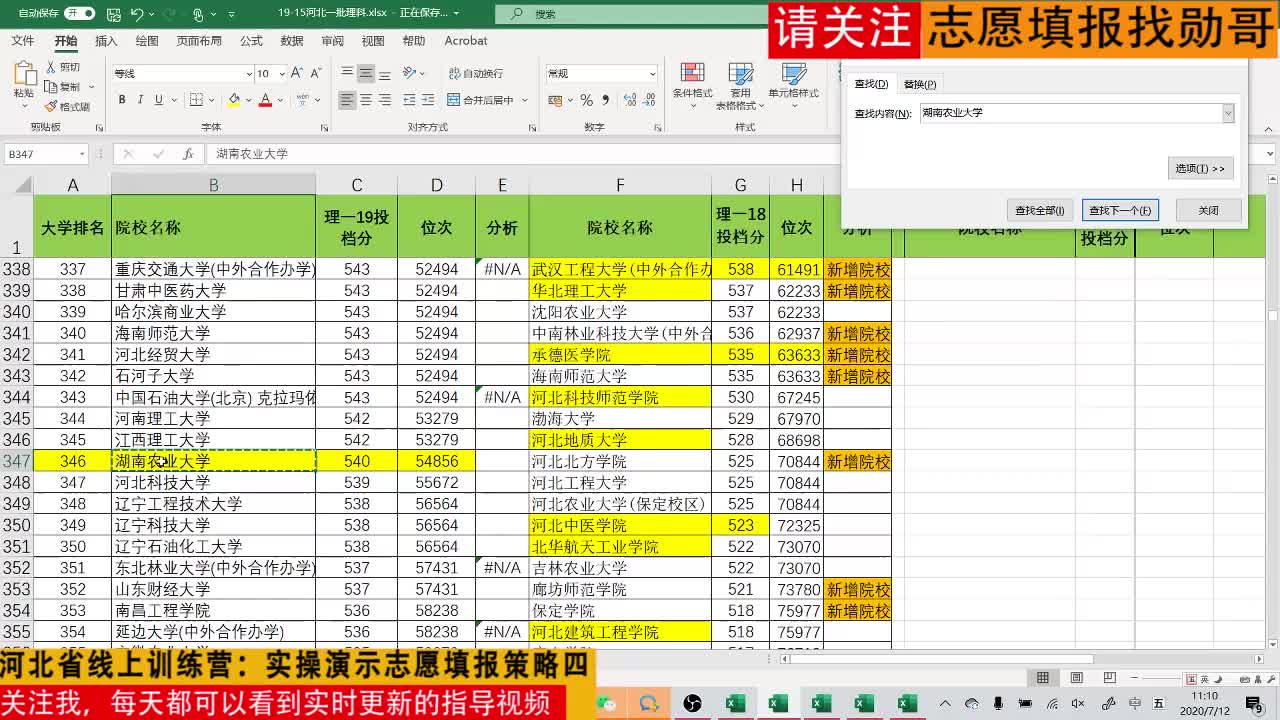This screenshot has width=1280, height=720.
Task: Click the page break preview view icon
Action: click(1110, 678)
